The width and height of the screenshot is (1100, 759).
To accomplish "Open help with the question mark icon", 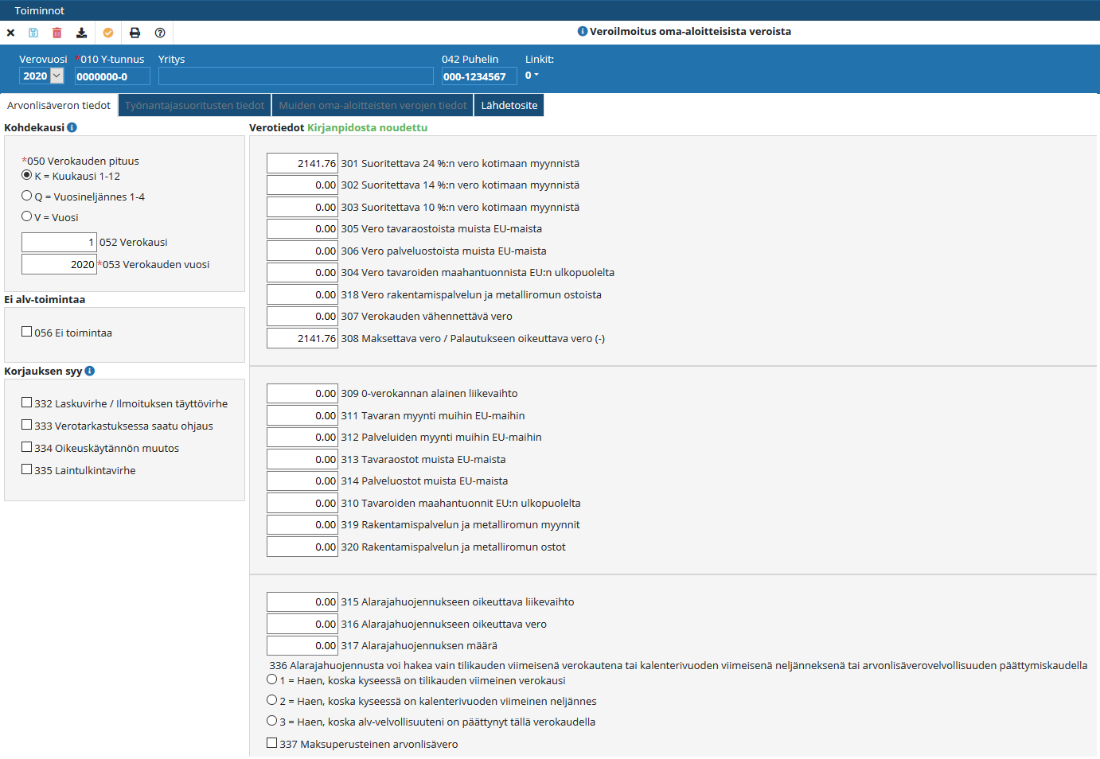I will (160, 33).
